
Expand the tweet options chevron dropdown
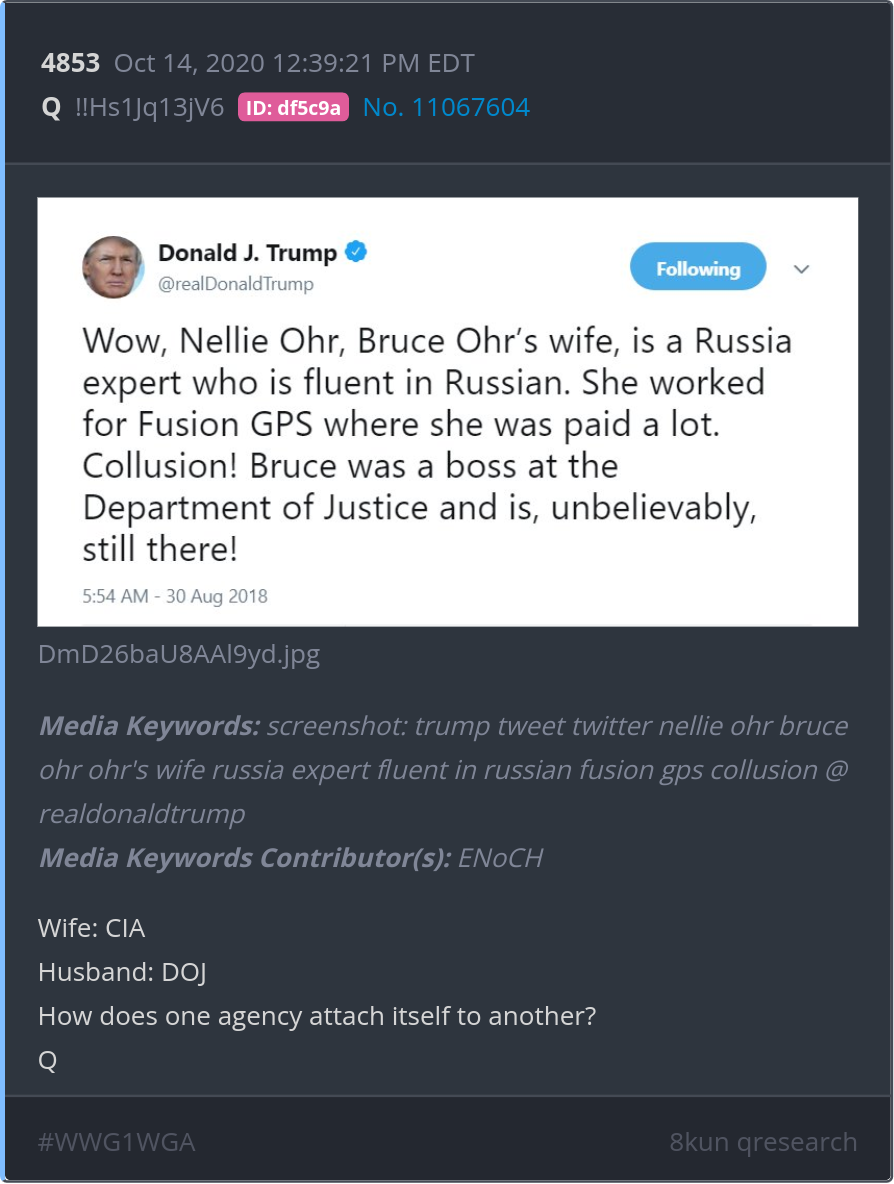(x=801, y=269)
